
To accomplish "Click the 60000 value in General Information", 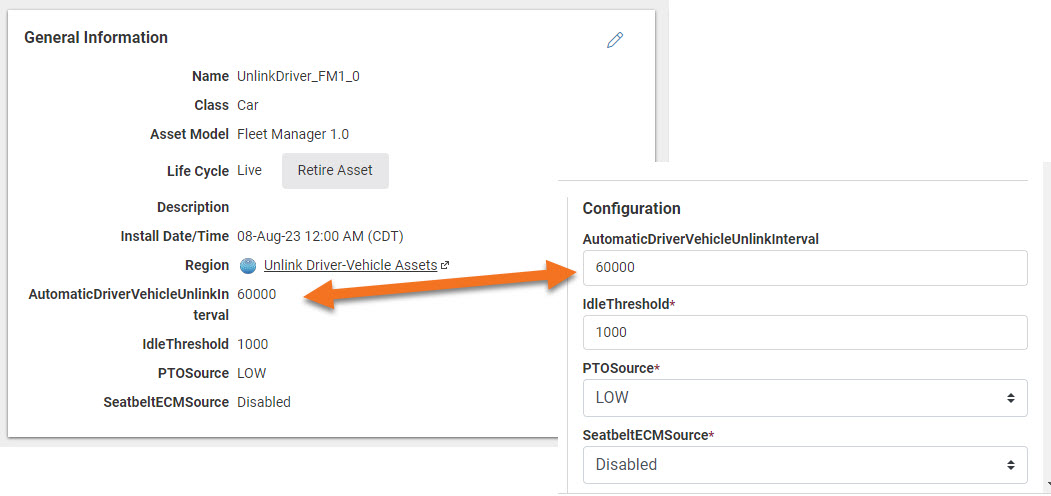I will (x=257, y=294).
